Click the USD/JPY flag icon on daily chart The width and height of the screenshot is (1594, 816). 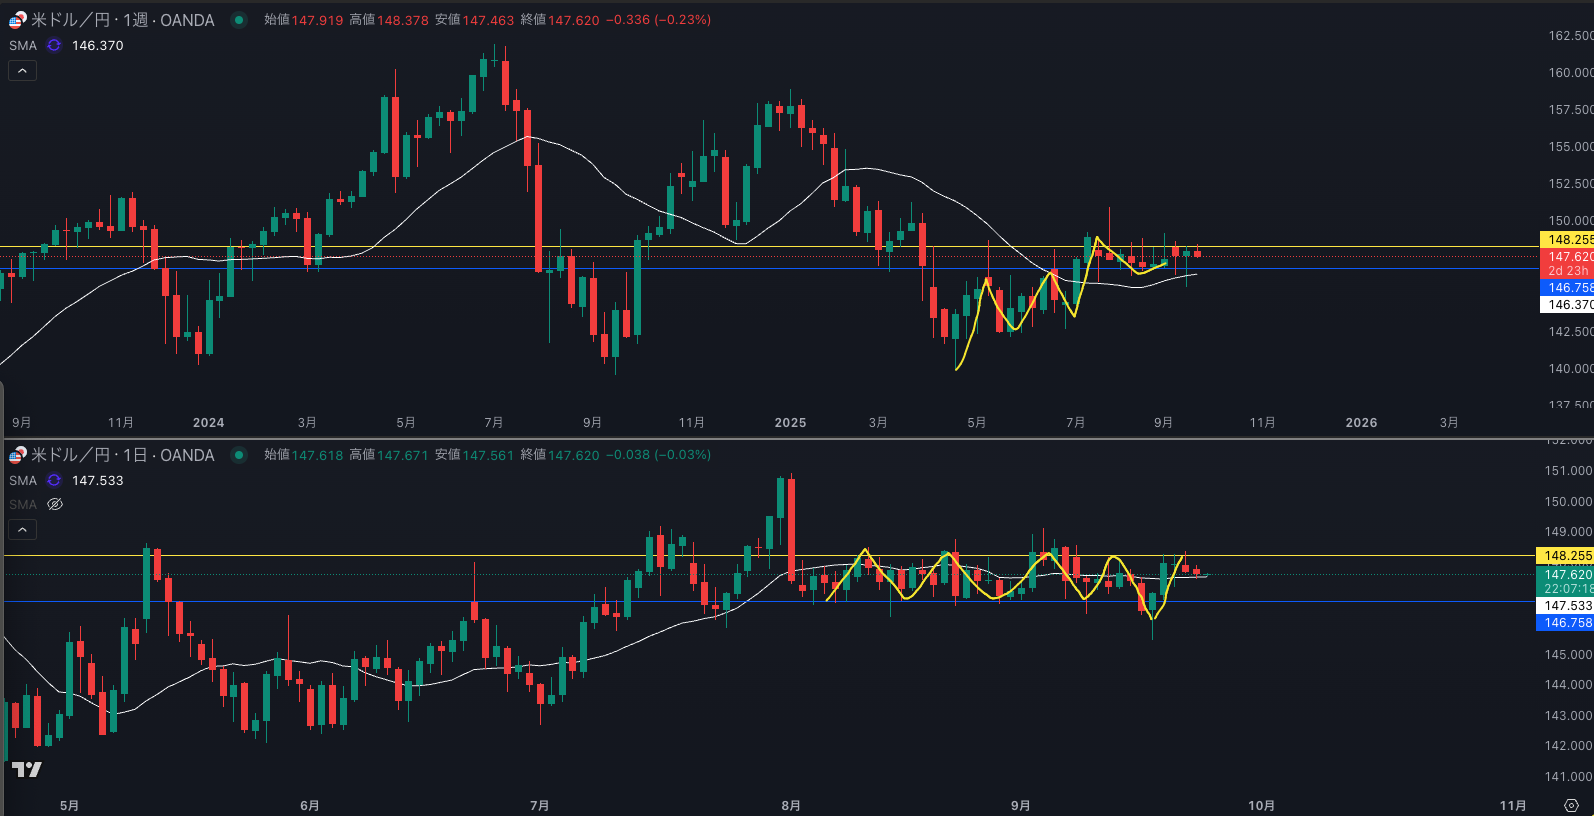click(17, 455)
